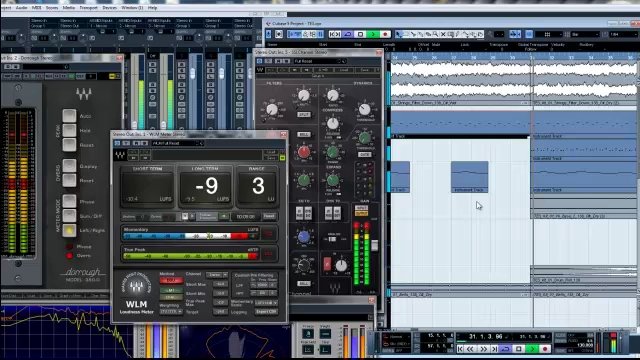Toggle the Cycle loop button in the transport panel
Viewport: 640px width, 360px height.
point(505,349)
